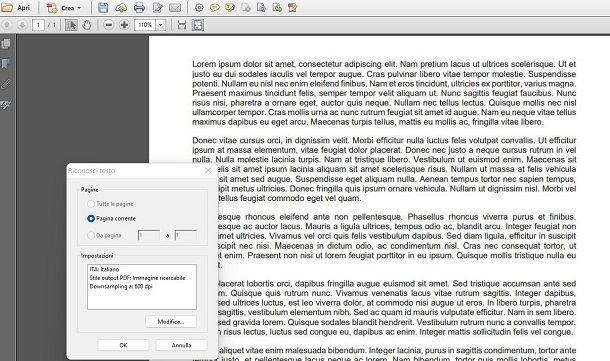Viewport: 610px width, 361px height.
Task: Click the red page help icon
Action: click(x=293, y=7)
